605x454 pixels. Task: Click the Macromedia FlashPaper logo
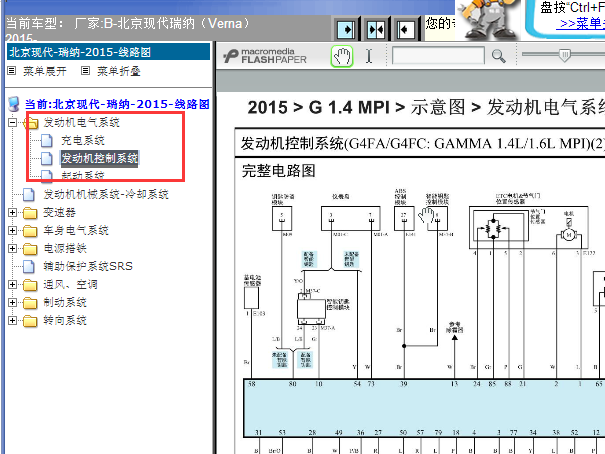pyautogui.click(x=265, y=56)
